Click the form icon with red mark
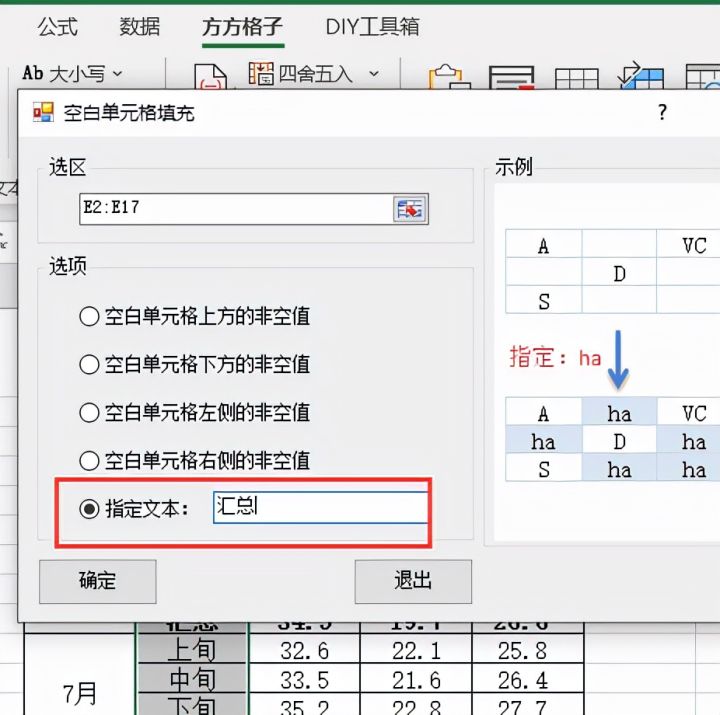 (x=511, y=78)
